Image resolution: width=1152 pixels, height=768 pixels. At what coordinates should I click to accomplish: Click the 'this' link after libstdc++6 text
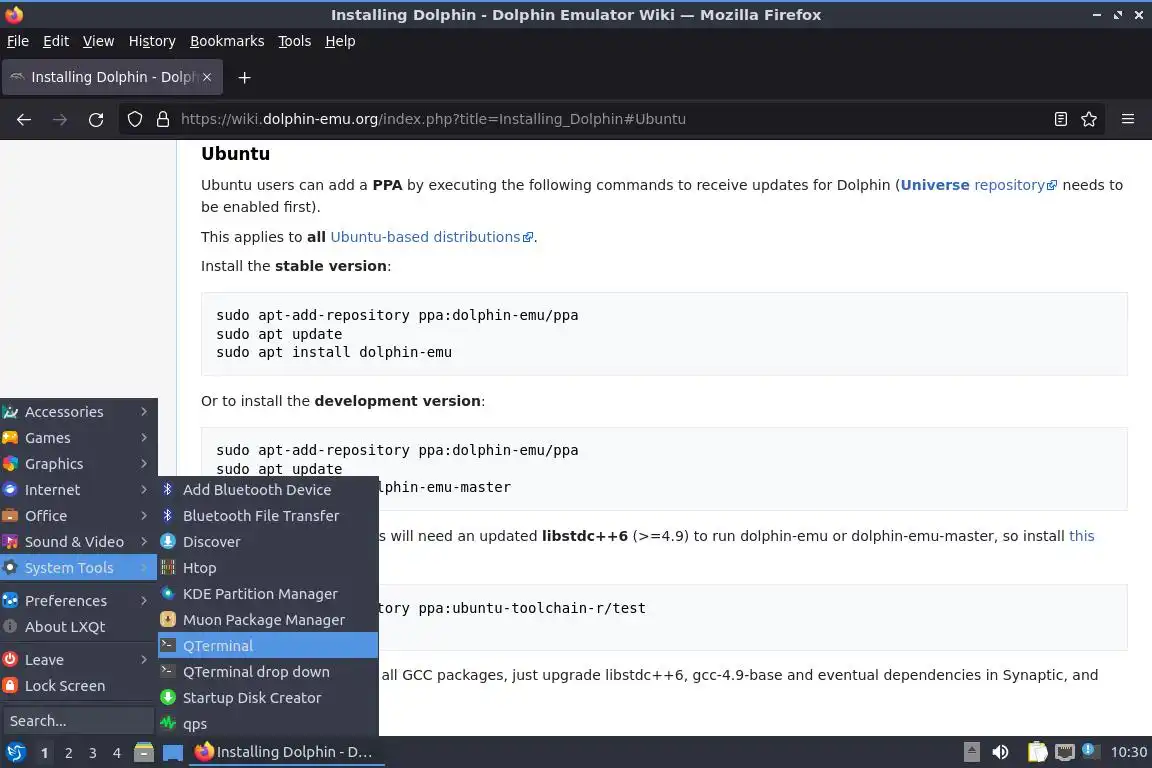coord(1081,536)
